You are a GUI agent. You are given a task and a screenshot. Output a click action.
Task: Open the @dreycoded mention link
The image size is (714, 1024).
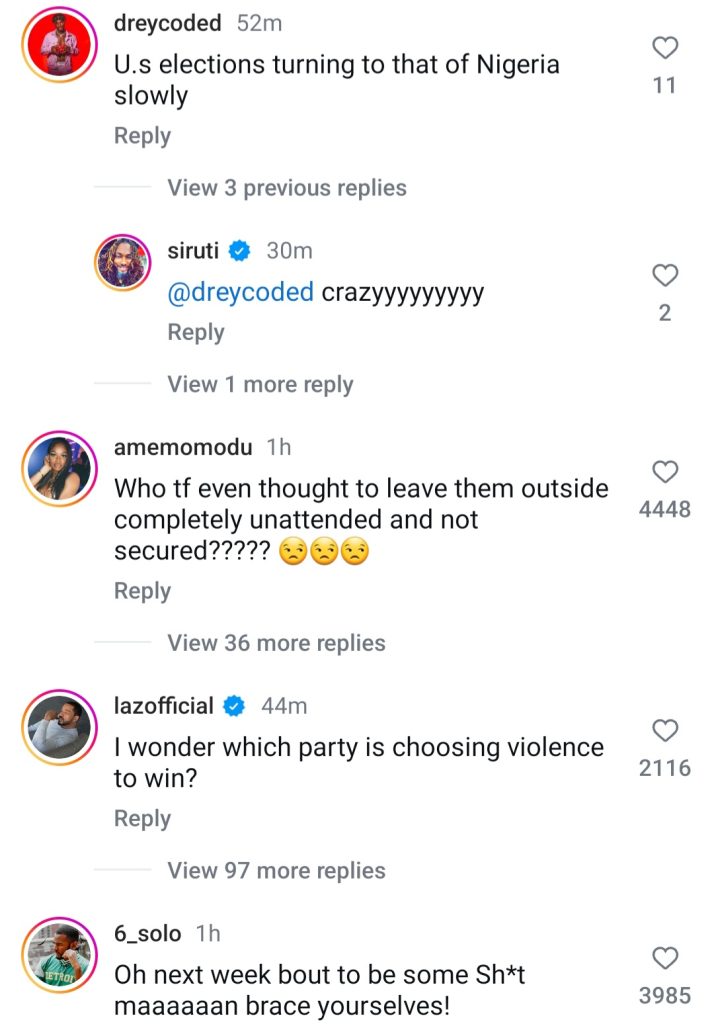241,293
